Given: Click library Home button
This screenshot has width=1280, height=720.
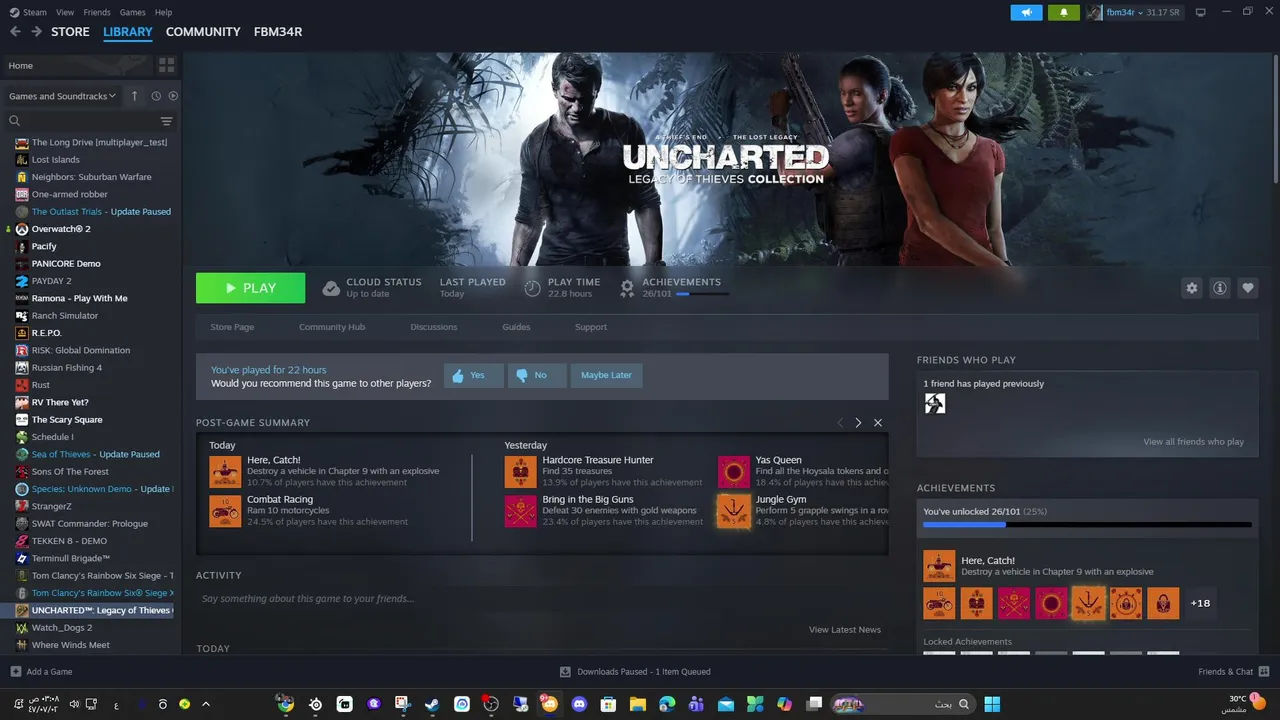Looking at the screenshot, I should pos(79,65).
